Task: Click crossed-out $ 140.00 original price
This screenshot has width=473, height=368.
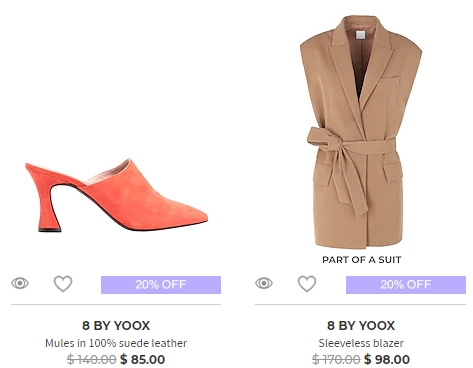Action: tap(92, 359)
